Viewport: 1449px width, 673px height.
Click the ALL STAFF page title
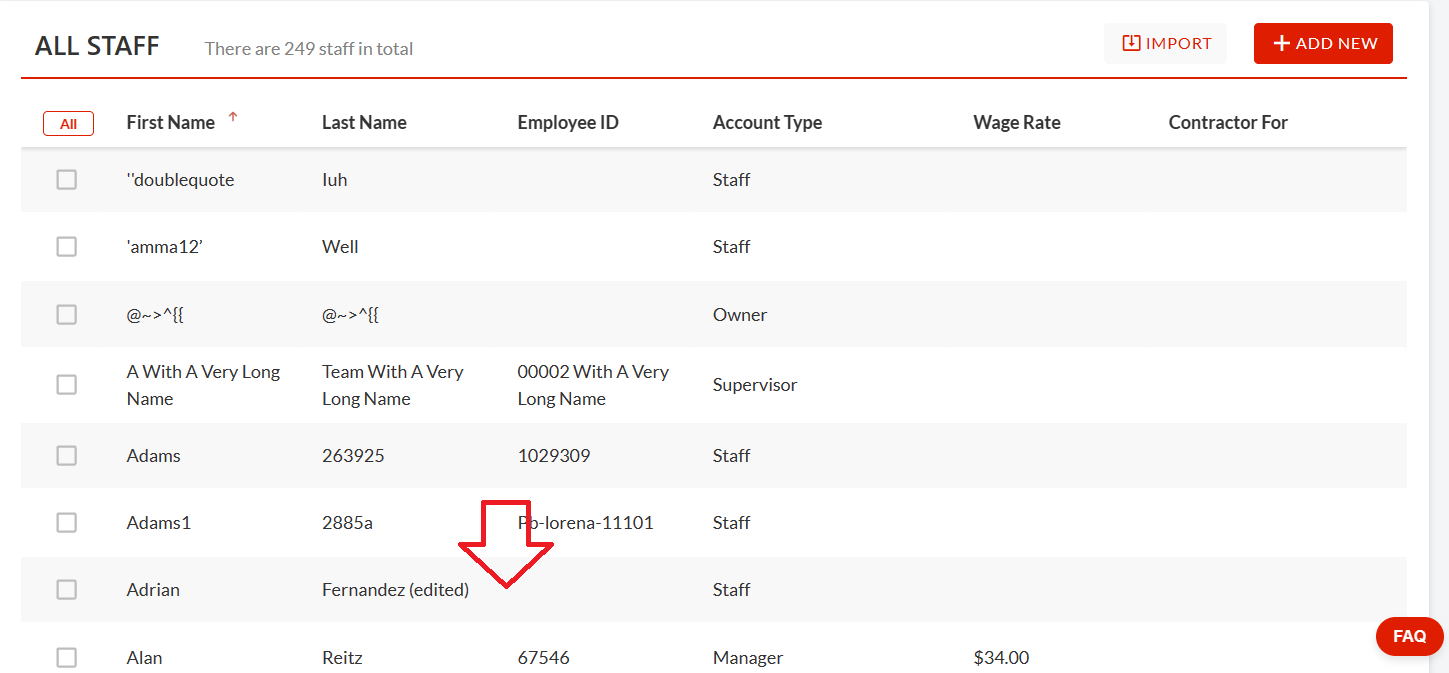pos(96,45)
